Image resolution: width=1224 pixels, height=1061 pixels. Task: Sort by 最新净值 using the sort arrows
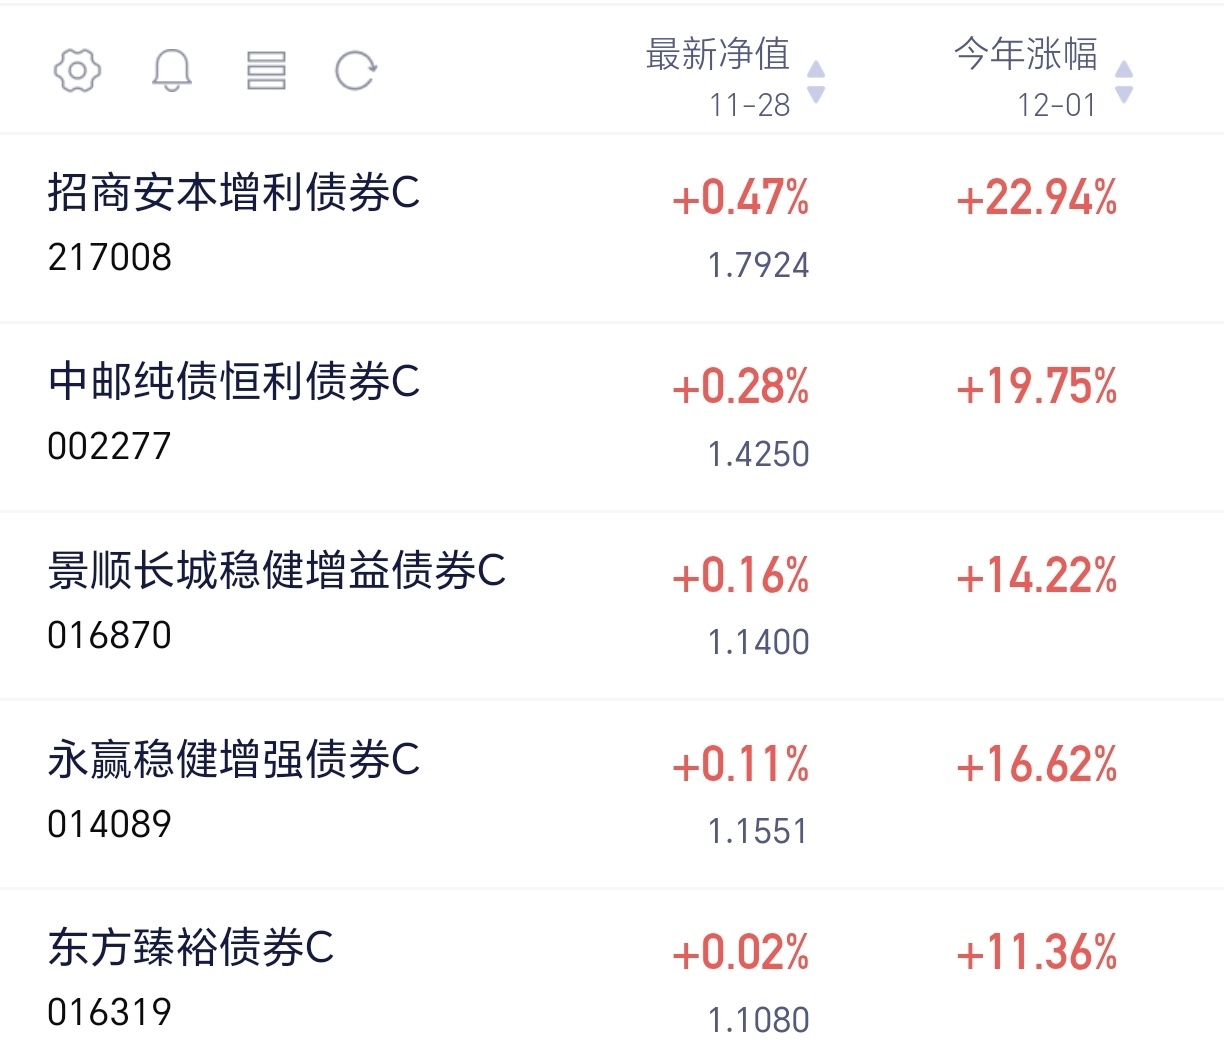click(816, 81)
